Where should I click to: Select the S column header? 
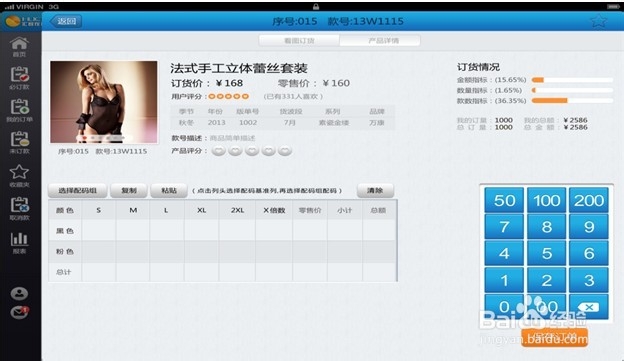(x=99, y=210)
